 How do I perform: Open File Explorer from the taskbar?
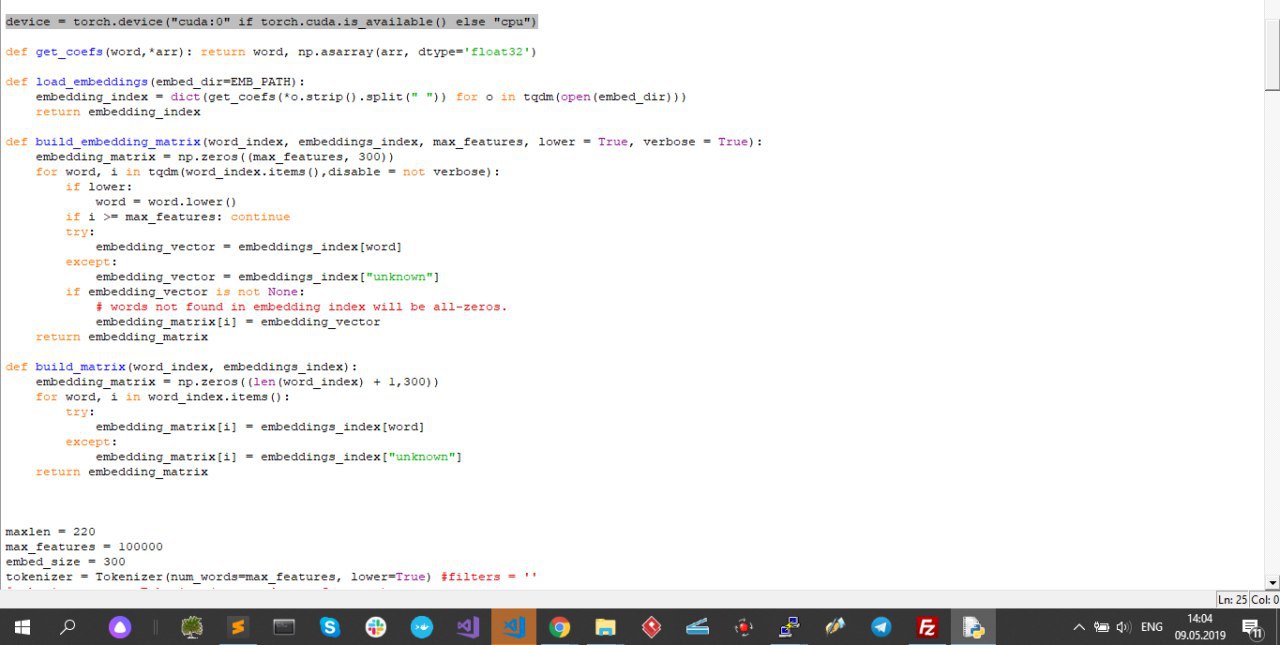tap(605, 627)
